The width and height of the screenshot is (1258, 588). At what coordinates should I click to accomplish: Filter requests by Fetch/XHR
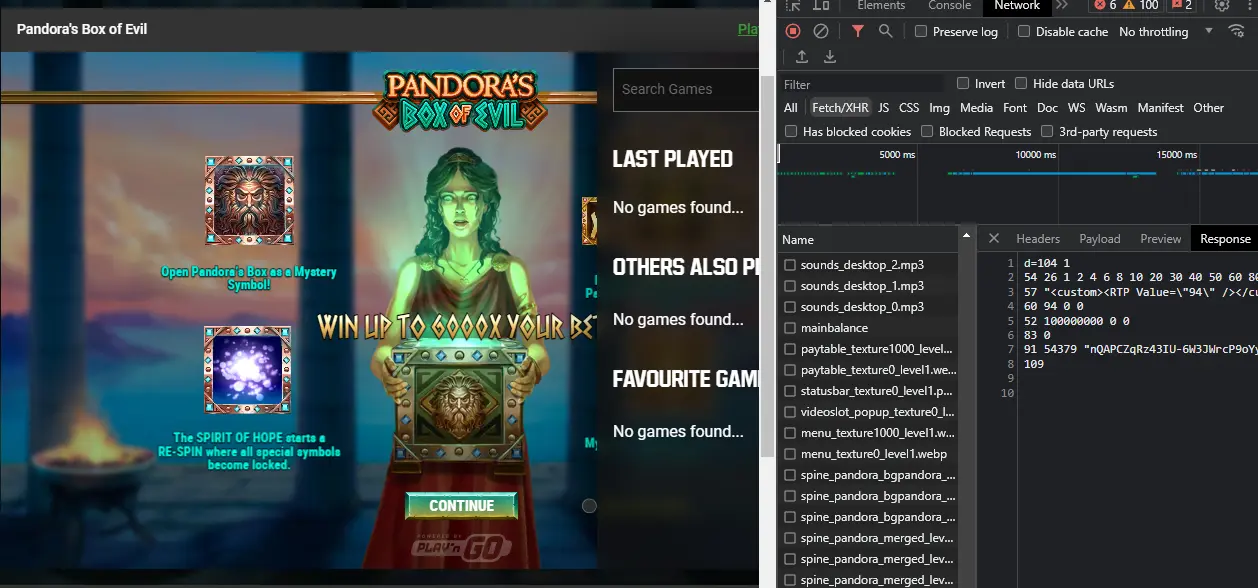point(840,107)
